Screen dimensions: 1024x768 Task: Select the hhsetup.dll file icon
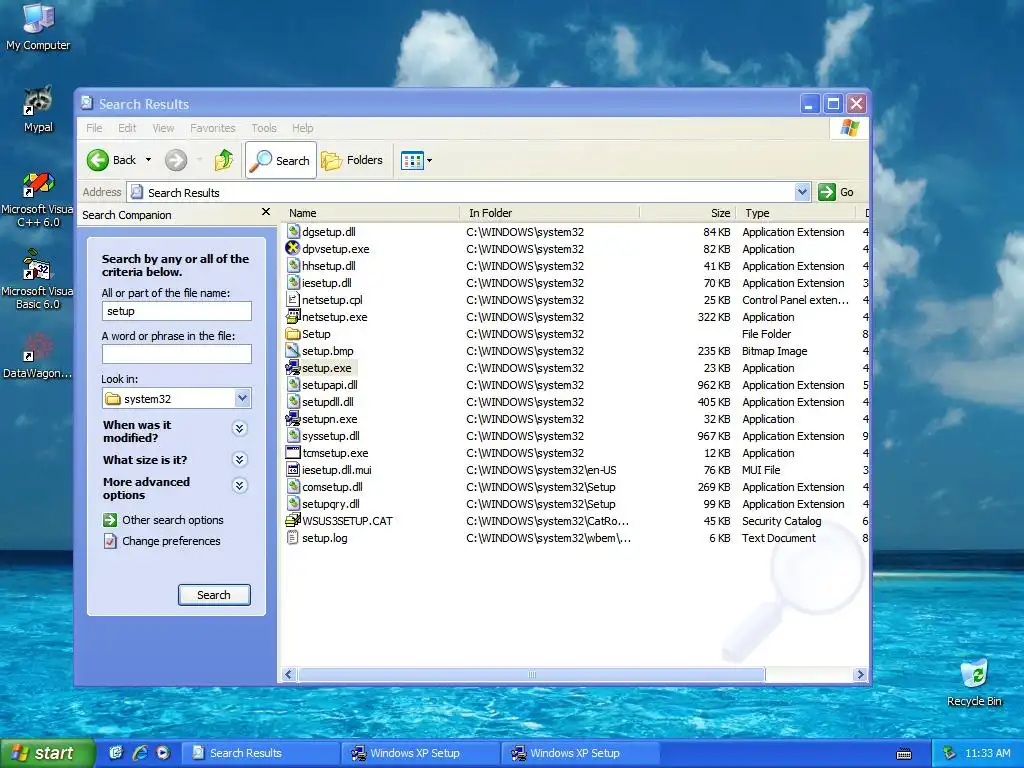click(x=293, y=266)
